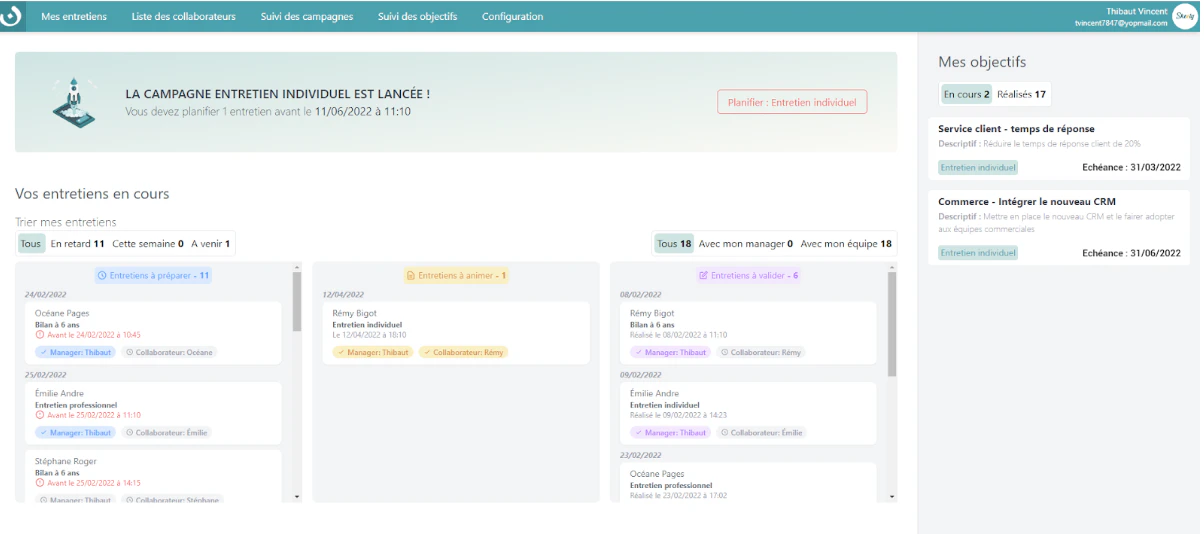
Task: Click the app logo in the top-left corner
Action: 11,17
